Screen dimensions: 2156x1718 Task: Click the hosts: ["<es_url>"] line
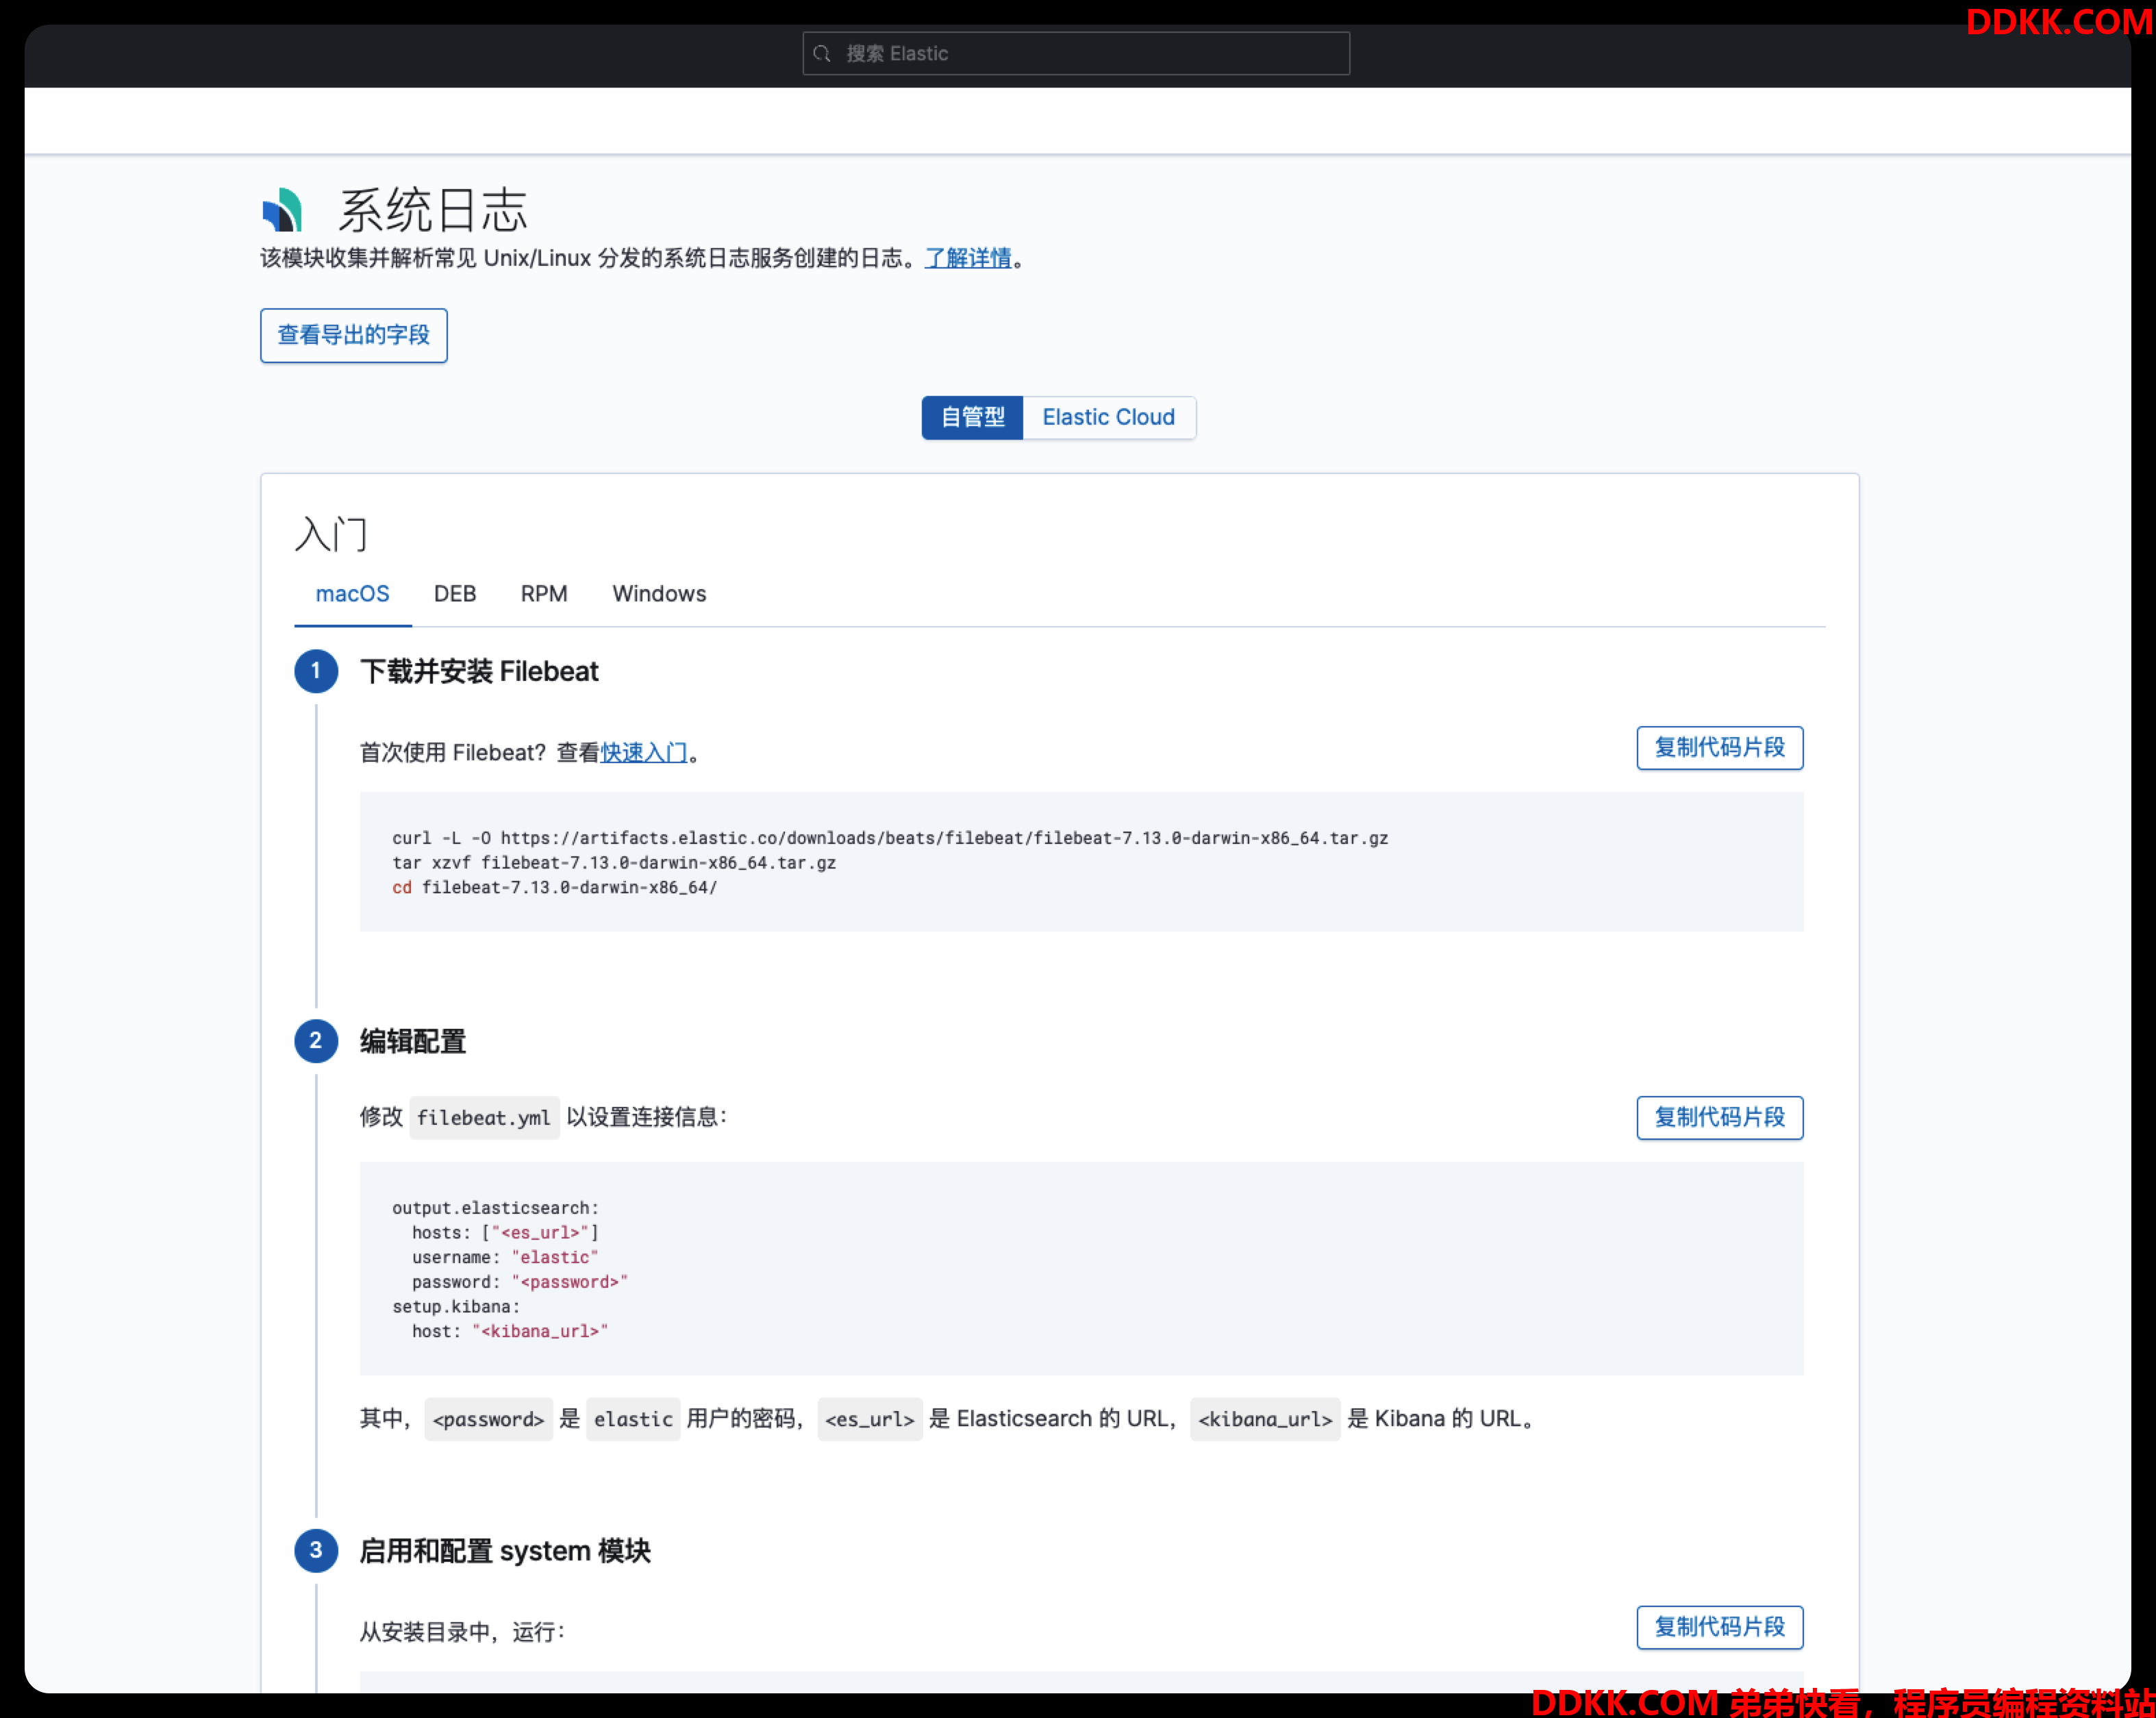click(505, 1233)
